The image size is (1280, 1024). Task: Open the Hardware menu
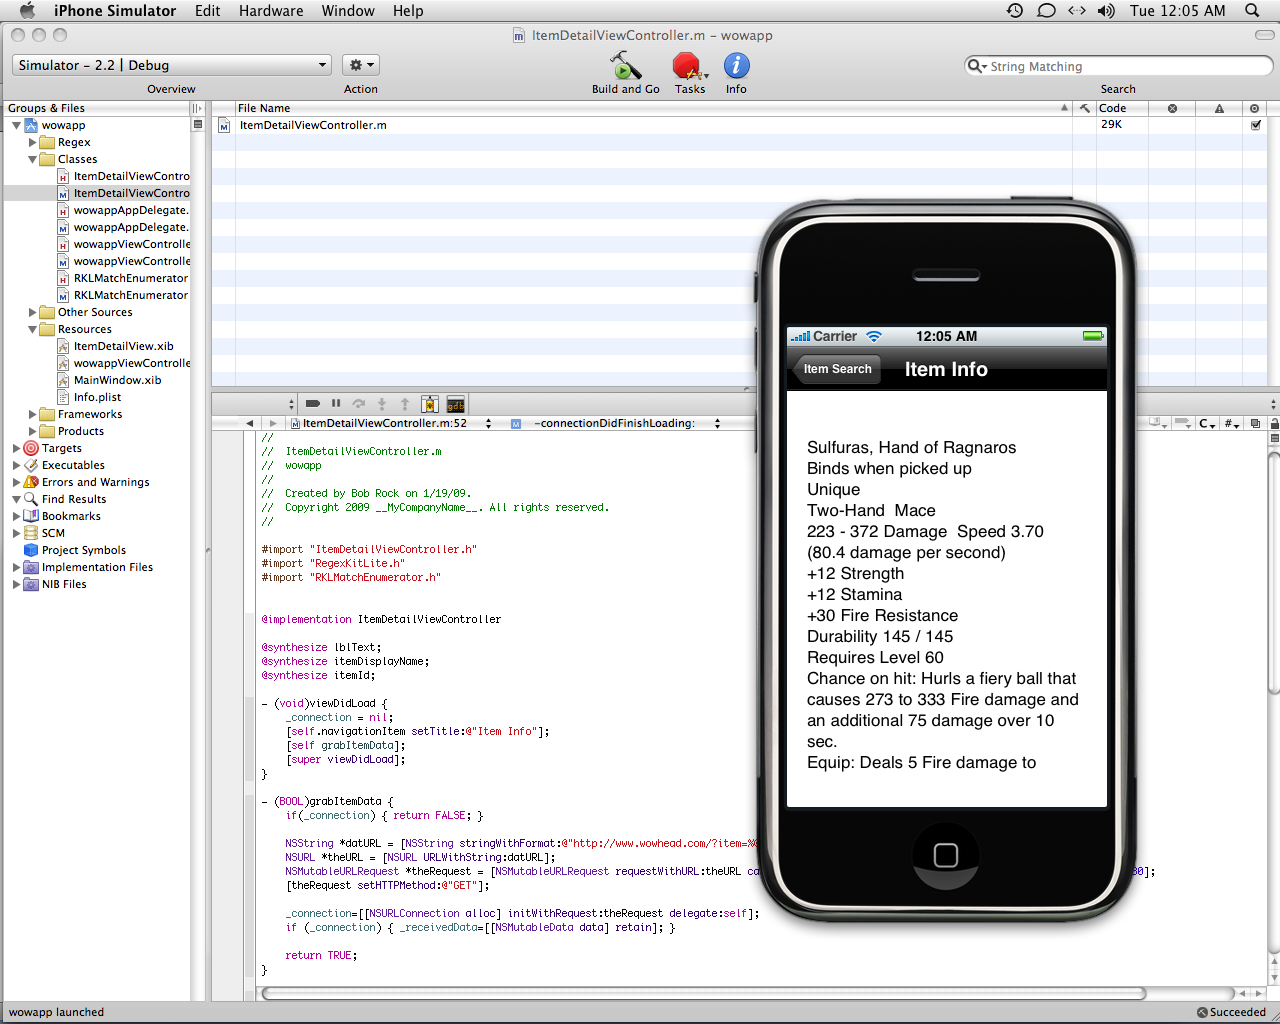pyautogui.click(x=270, y=11)
